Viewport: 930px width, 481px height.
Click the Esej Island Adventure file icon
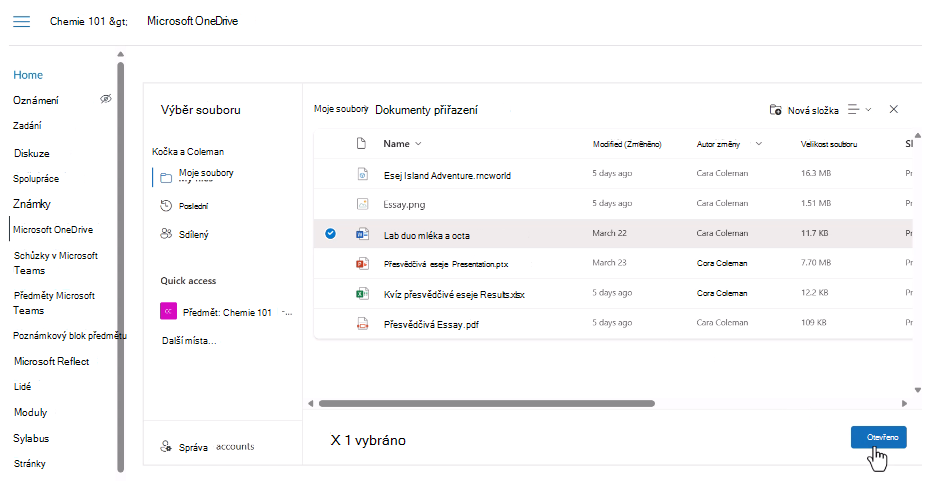coord(362,174)
